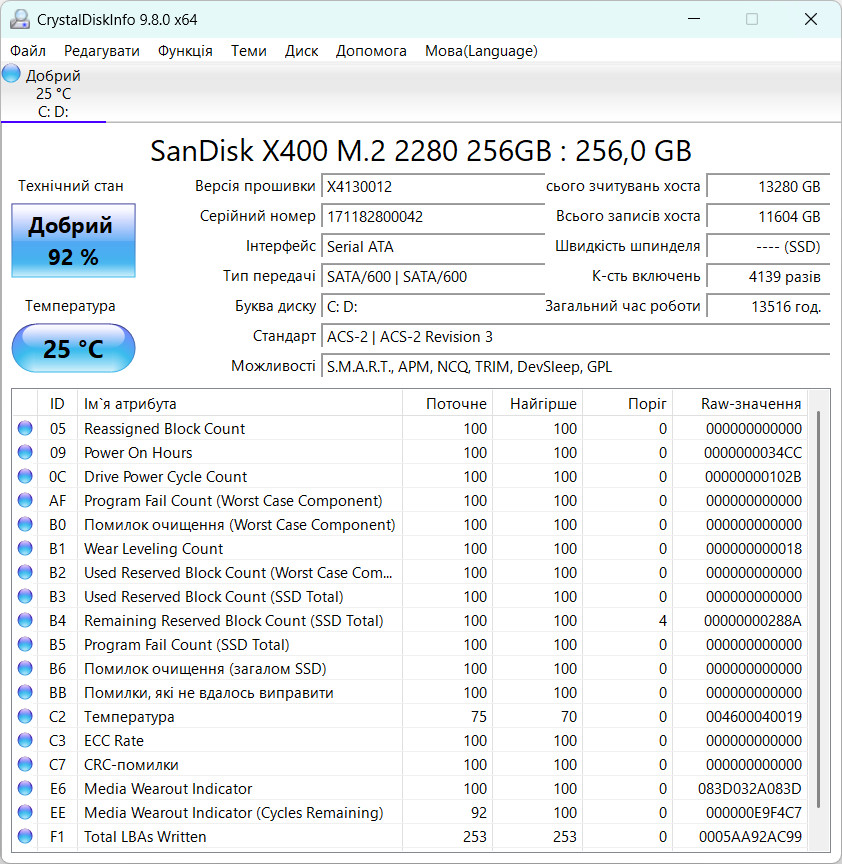
Task: Open the Допомога menu
Action: pyautogui.click(x=371, y=51)
